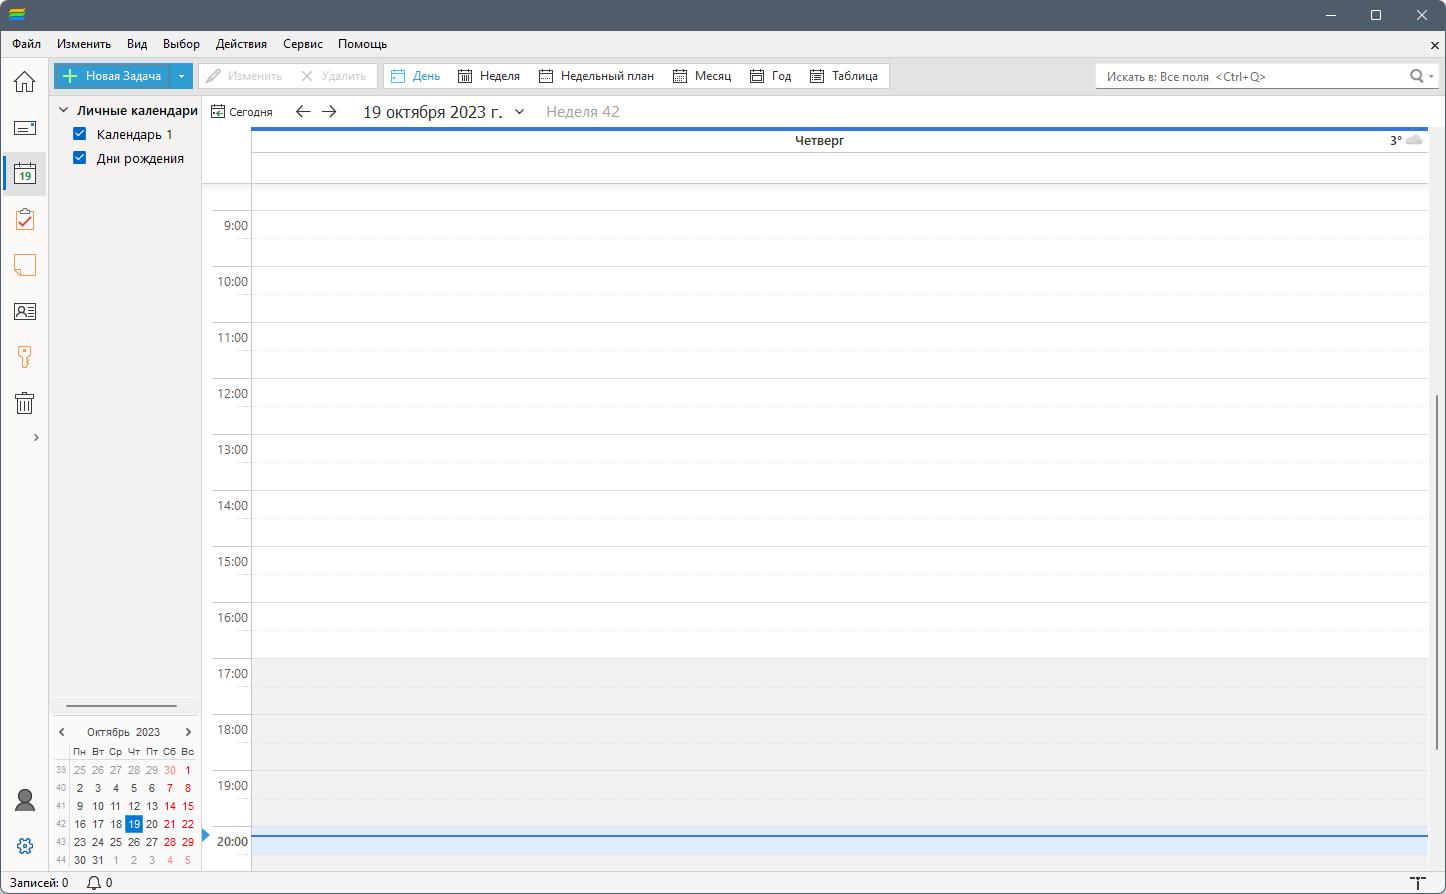Viewport: 1446px width, 894px height.
Task: Click the Новая Задача button
Action: point(112,76)
